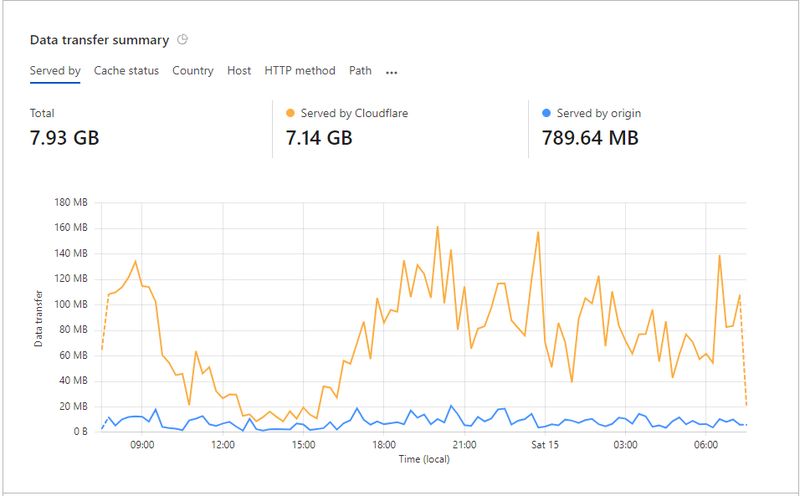Click the 140 MB y-axis label

pyautogui.click(x=71, y=253)
